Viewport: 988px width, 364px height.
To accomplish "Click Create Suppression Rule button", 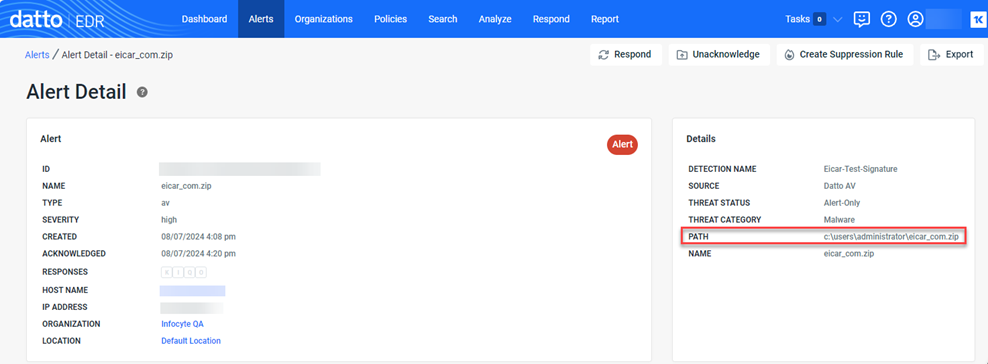I will coord(845,55).
